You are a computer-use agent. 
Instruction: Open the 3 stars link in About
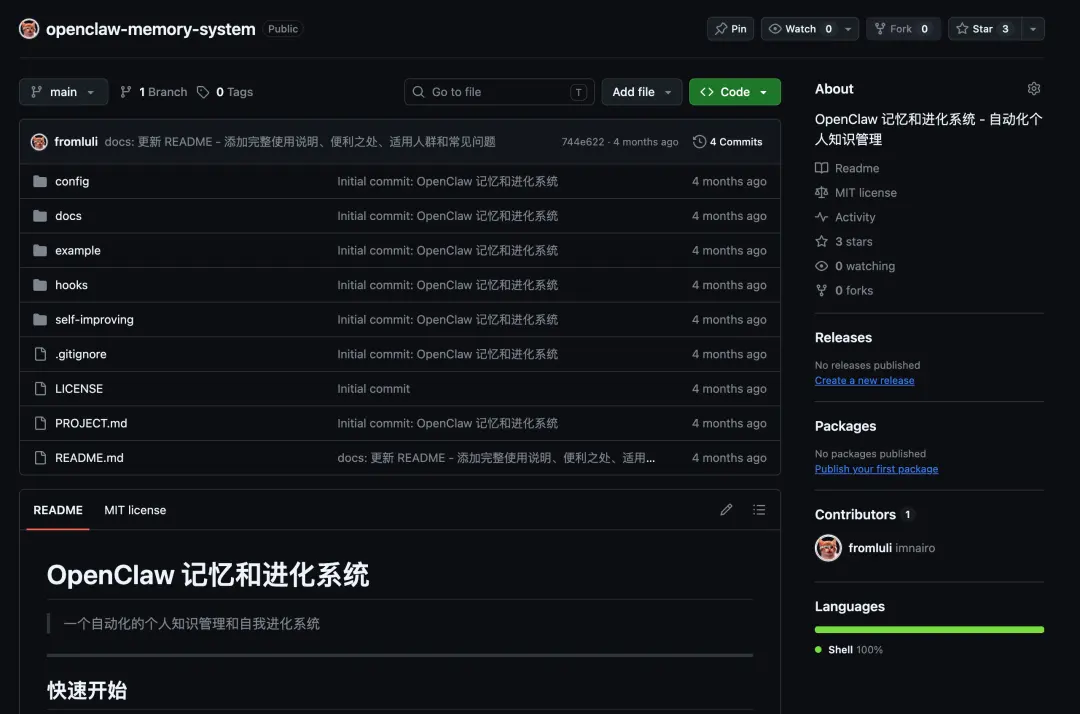click(853, 242)
